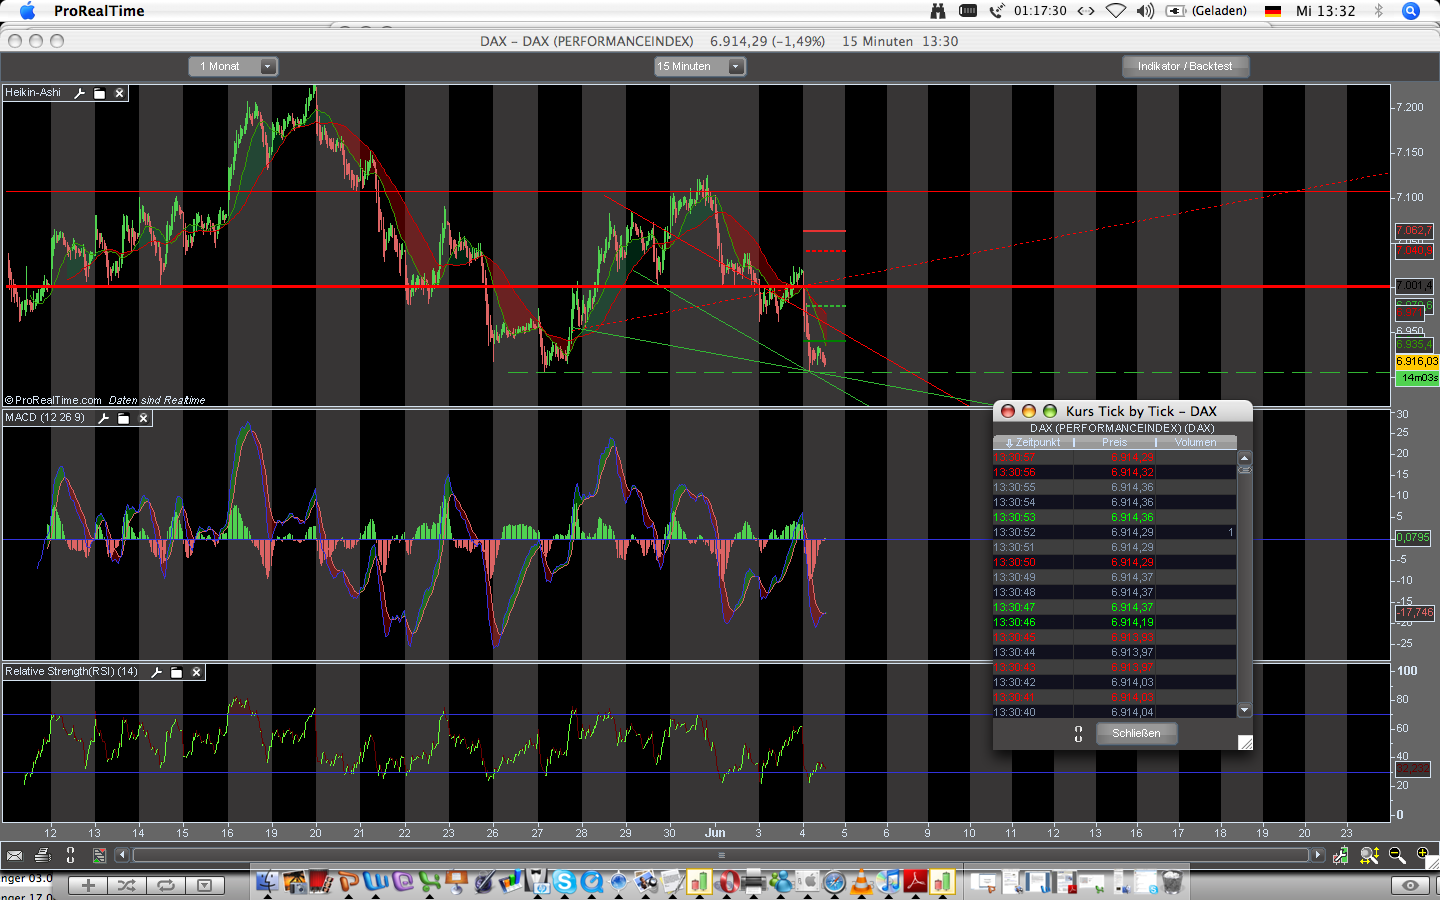Open RSI indicator settings wrench
This screenshot has width=1440, height=900.
pos(157,672)
